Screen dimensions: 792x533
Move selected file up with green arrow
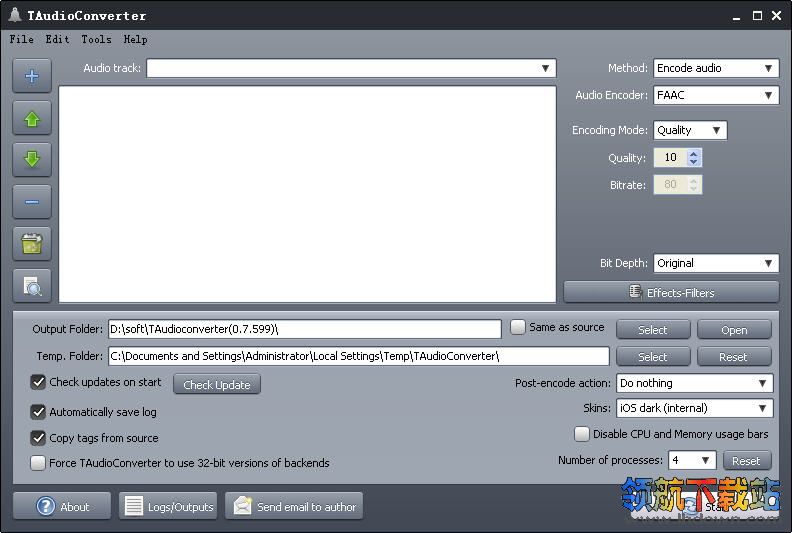click(32, 119)
